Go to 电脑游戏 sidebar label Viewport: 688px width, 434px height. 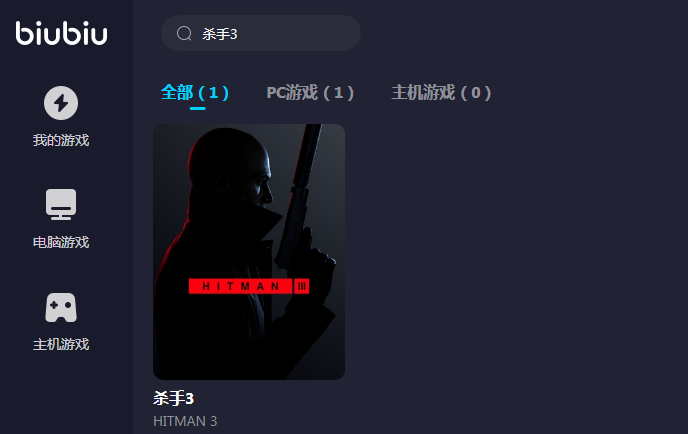(61, 242)
